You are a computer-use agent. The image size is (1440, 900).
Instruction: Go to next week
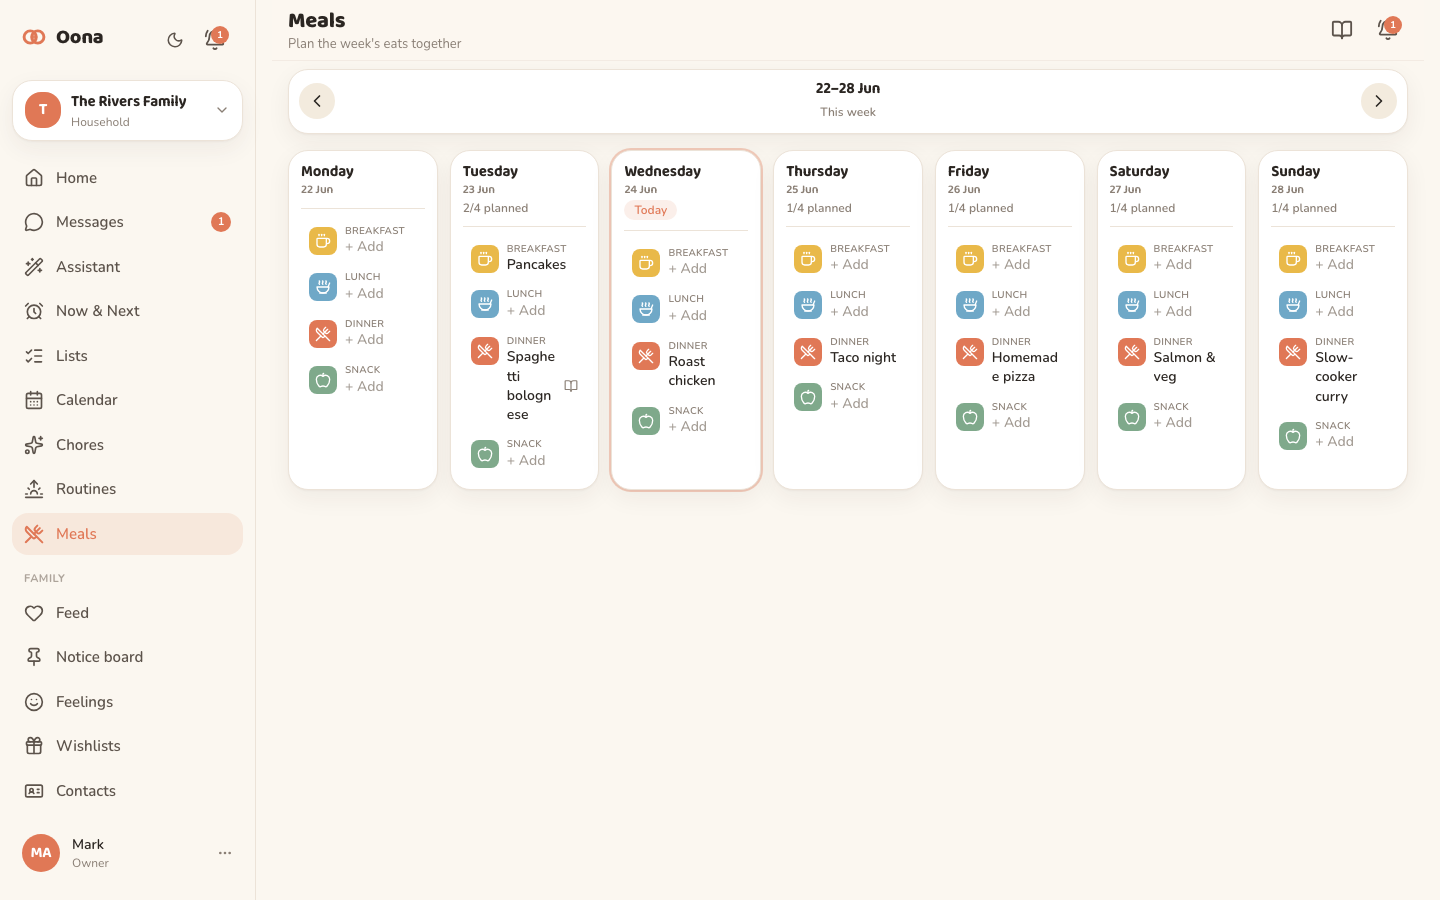point(1378,101)
